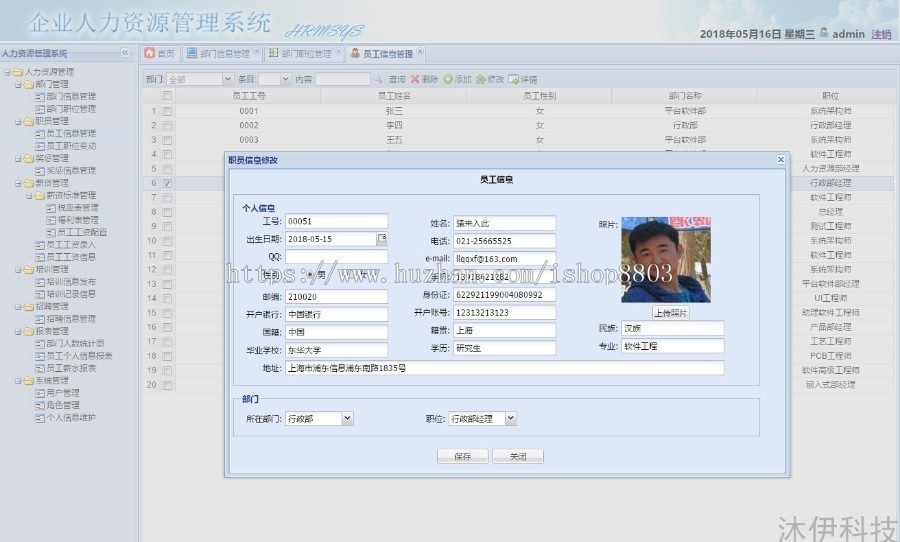
Task: Close the 部门信息管理 tab with its X
Action: (x=257, y=53)
